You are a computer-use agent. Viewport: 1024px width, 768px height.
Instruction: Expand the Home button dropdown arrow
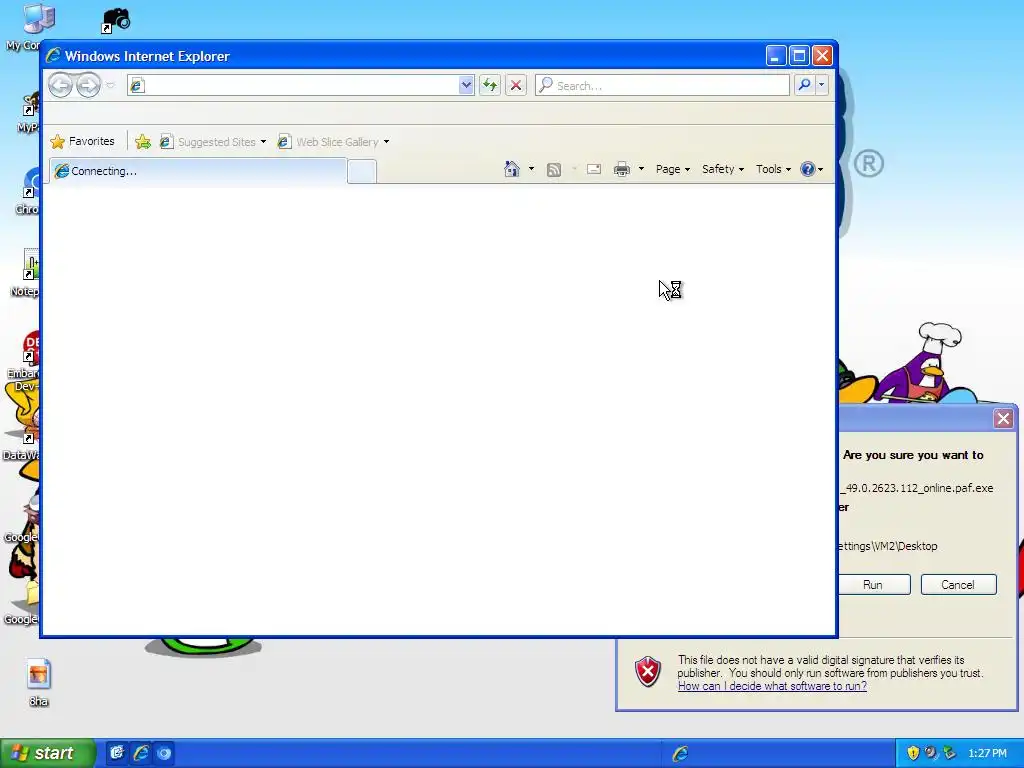pos(531,169)
